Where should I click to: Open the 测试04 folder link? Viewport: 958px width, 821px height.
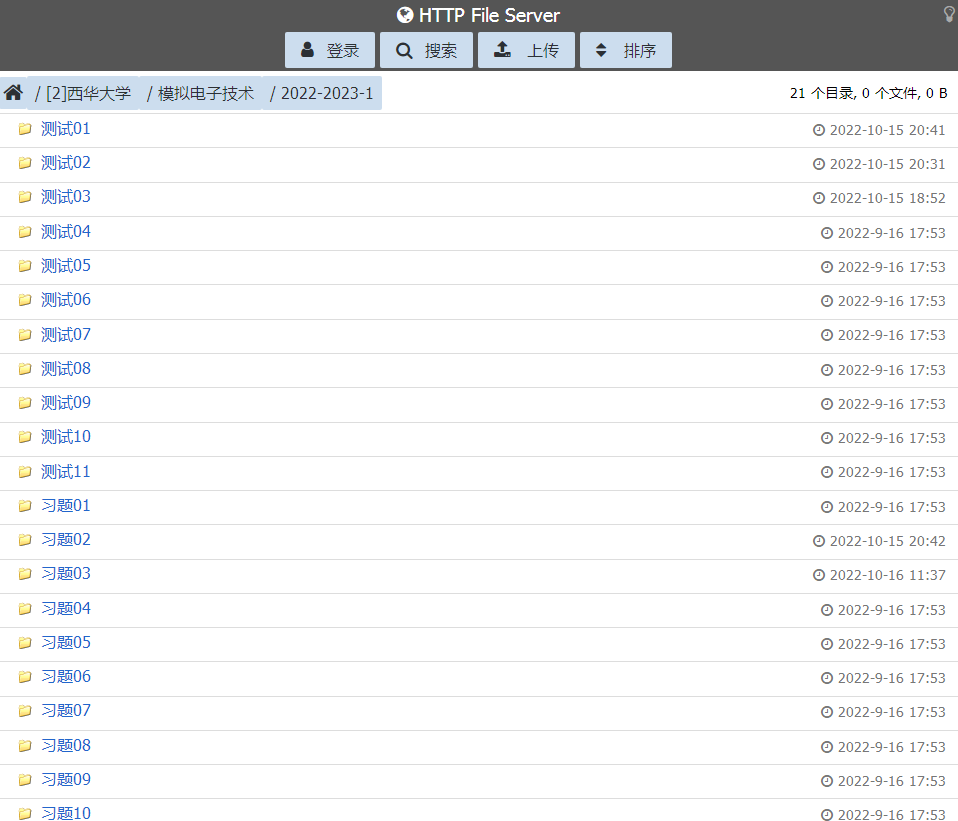65,232
